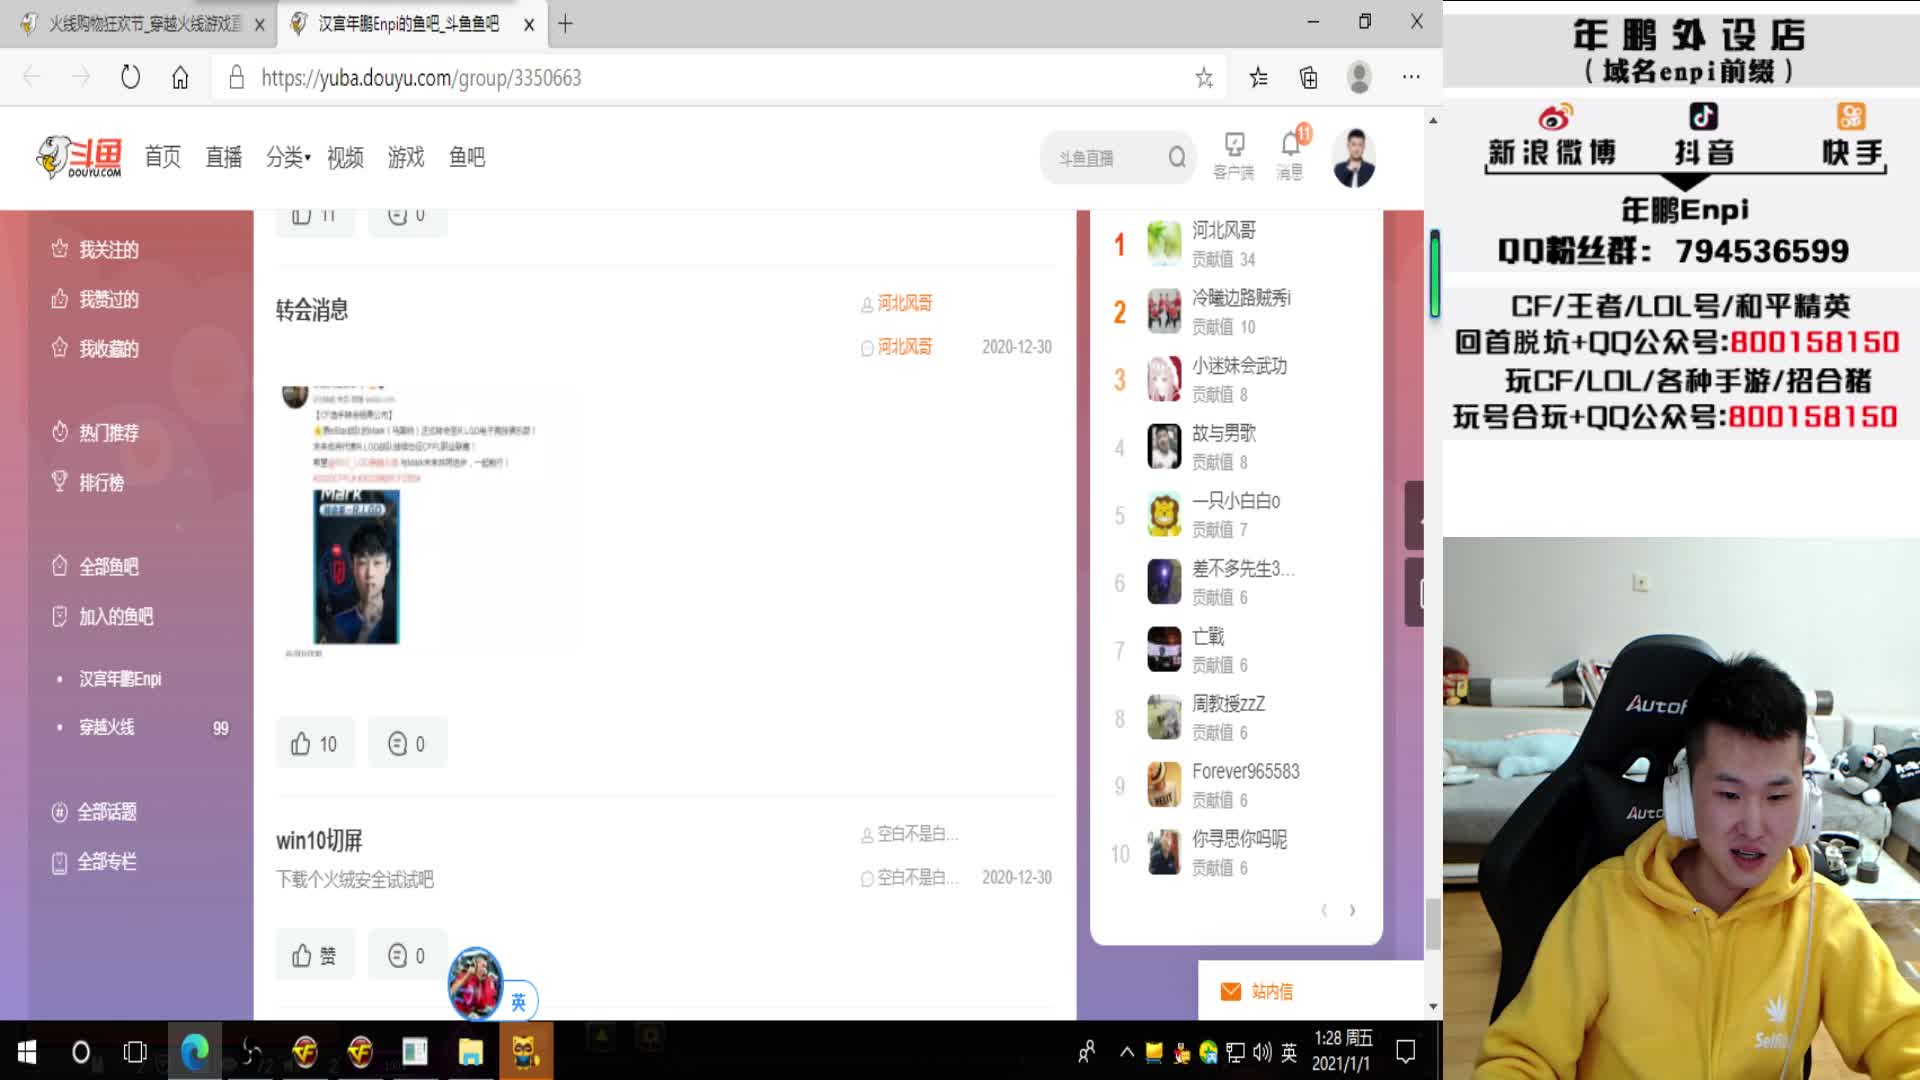Open the 消息 notifications bell
The width and height of the screenshot is (1920, 1080).
click(x=1290, y=157)
